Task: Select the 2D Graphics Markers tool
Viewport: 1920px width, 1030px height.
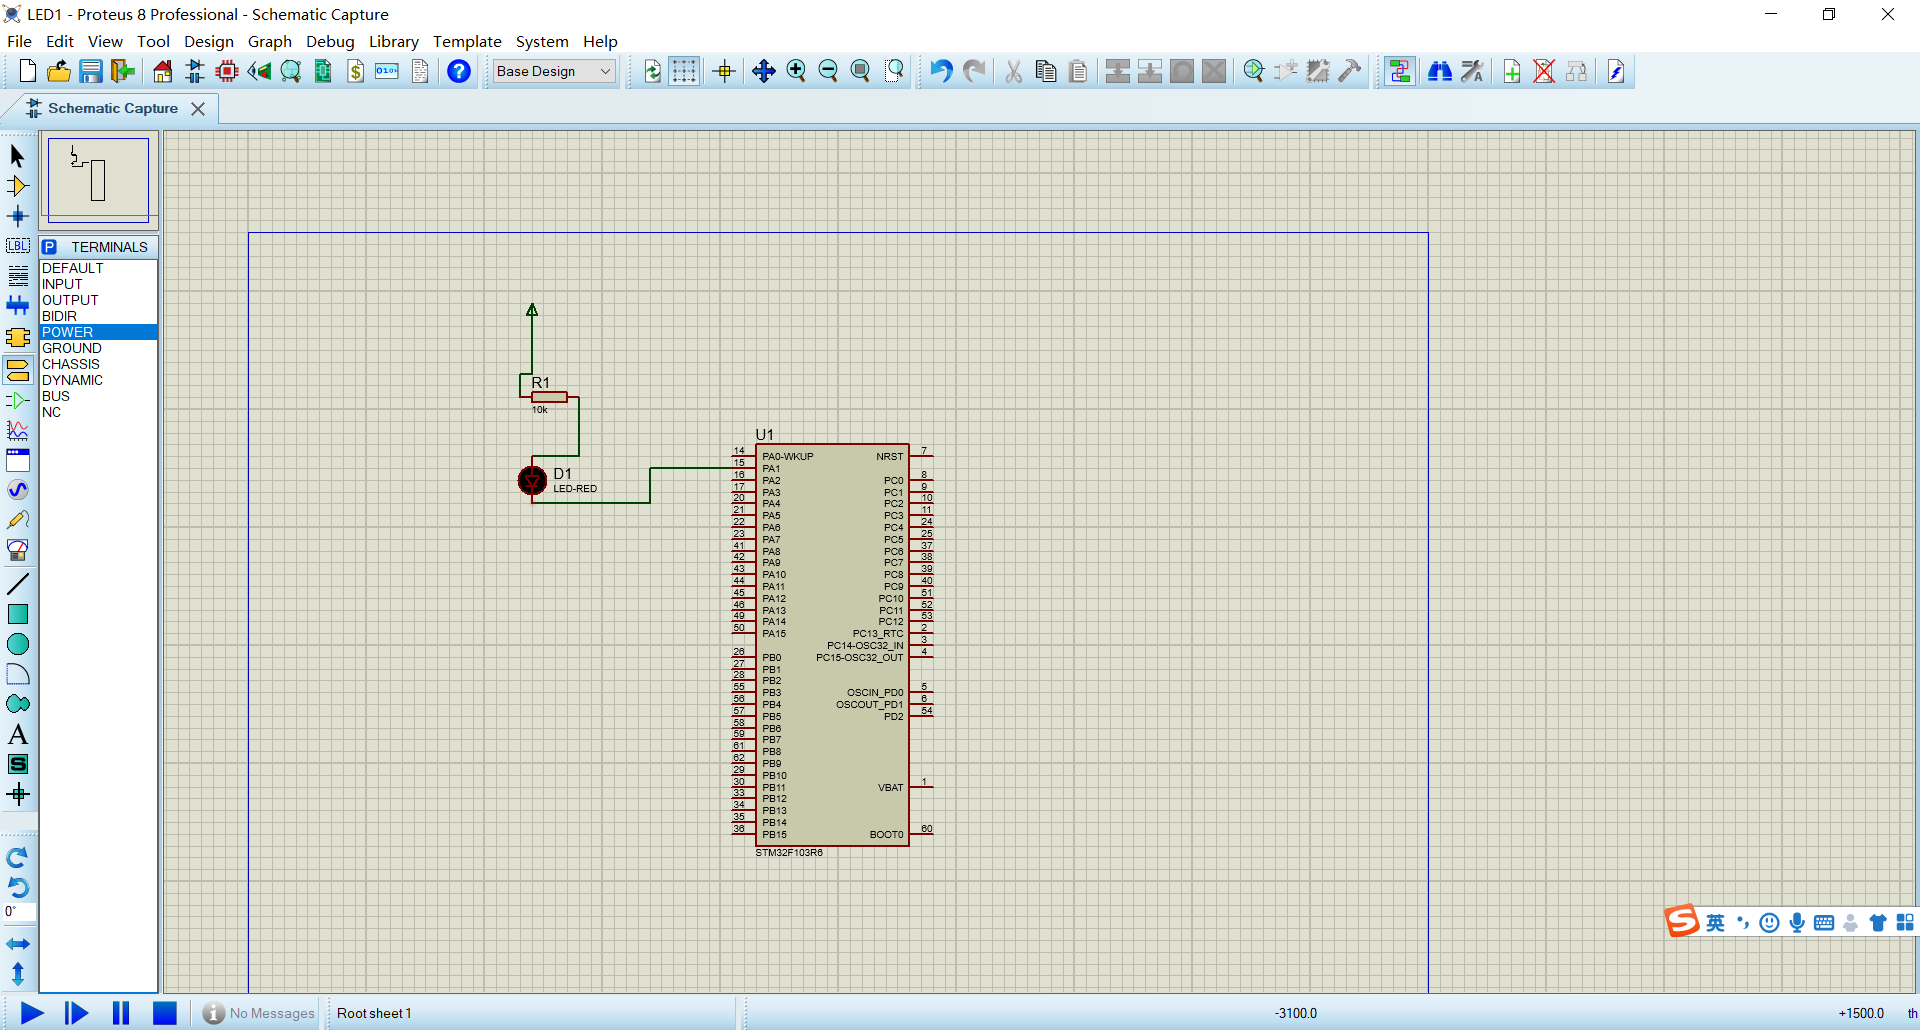Action: (18, 795)
